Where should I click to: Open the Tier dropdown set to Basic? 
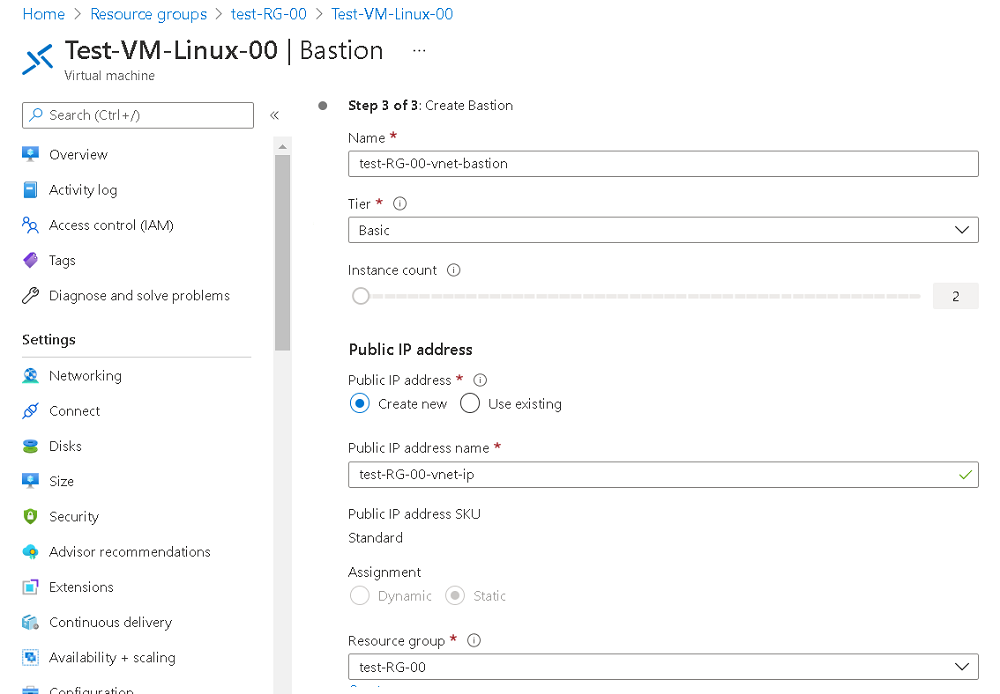pyautogui.click(x=663, y=230)
